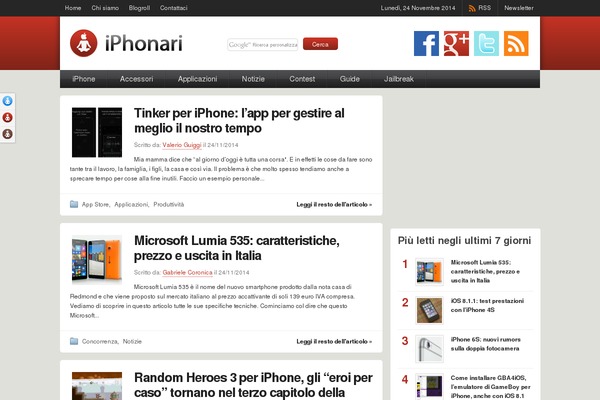Click the iPhonari red logo icon

(x=84, y=43)
